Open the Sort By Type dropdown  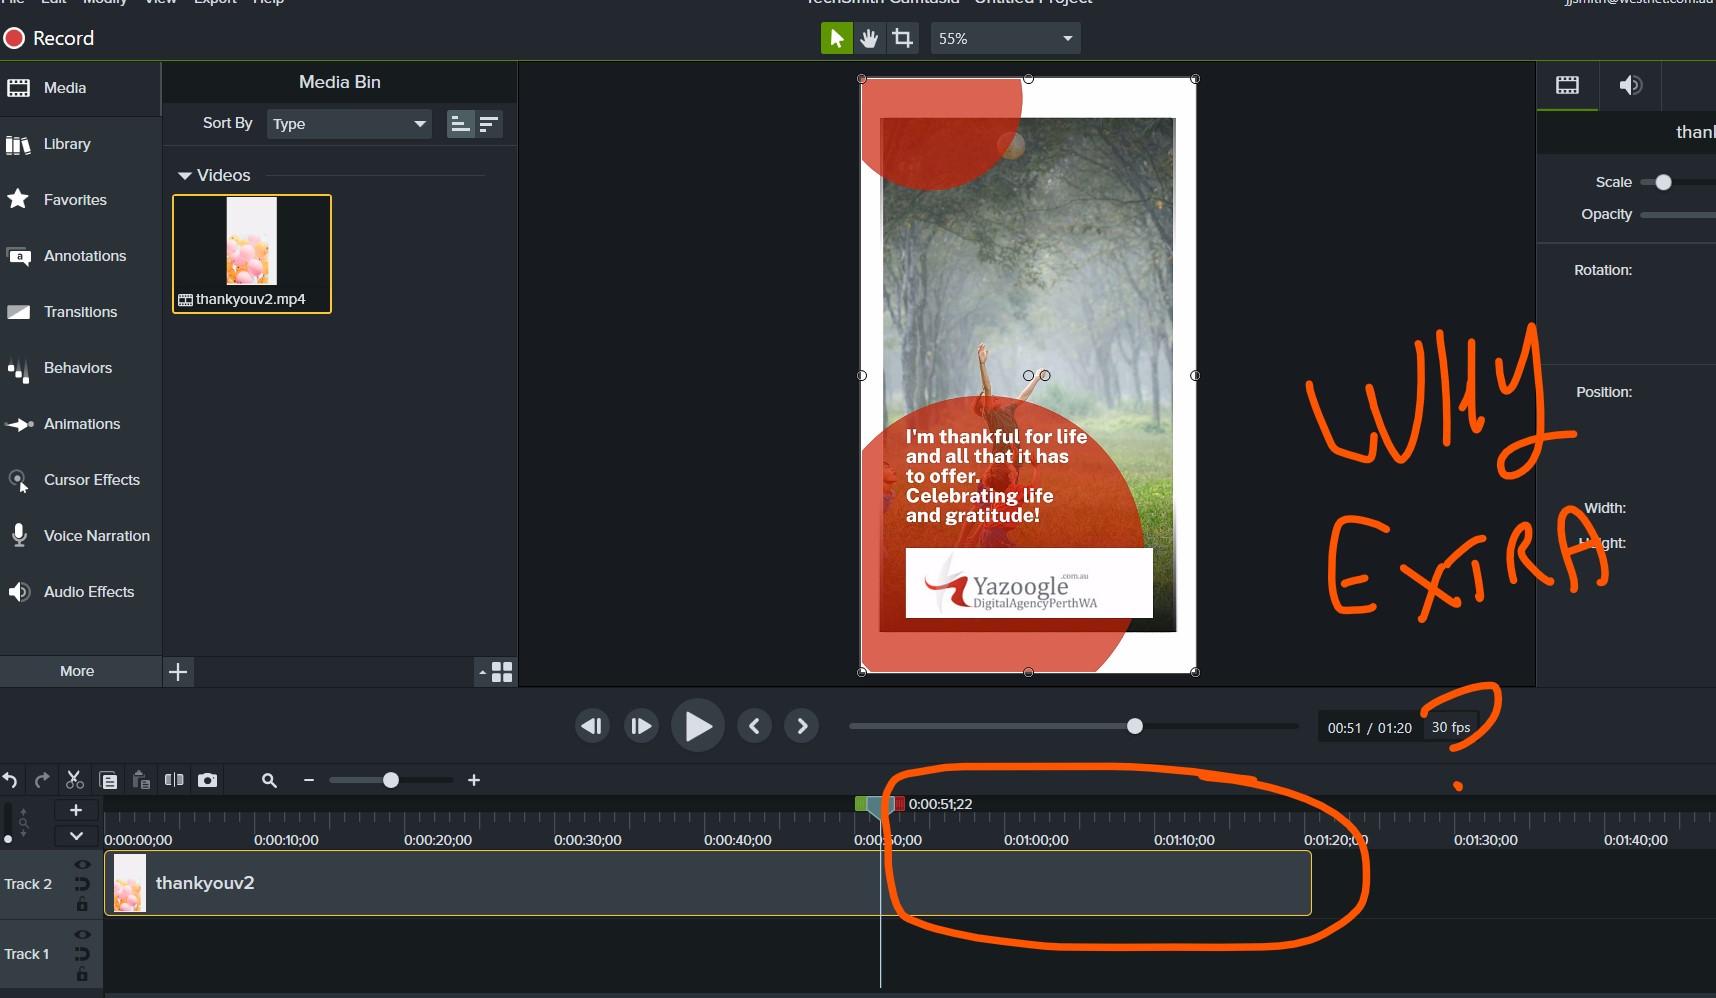click(349, 124)
